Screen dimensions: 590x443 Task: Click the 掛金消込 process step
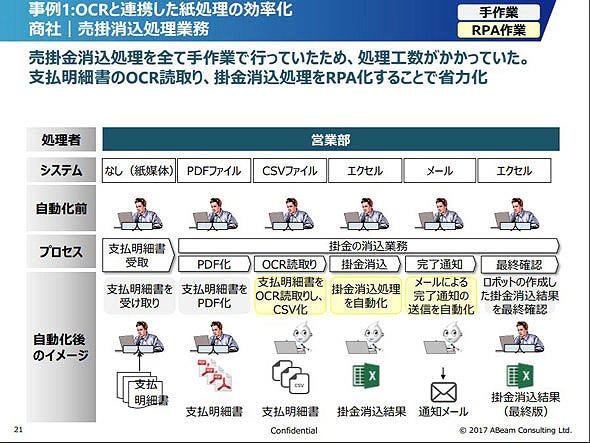click(x=365, y=264)
